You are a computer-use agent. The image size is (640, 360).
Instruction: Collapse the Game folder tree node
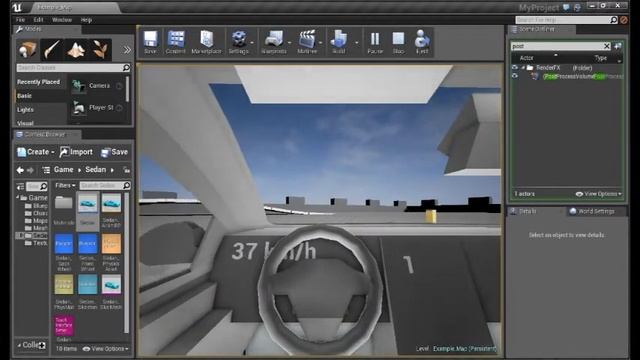(x=18, y=198)
